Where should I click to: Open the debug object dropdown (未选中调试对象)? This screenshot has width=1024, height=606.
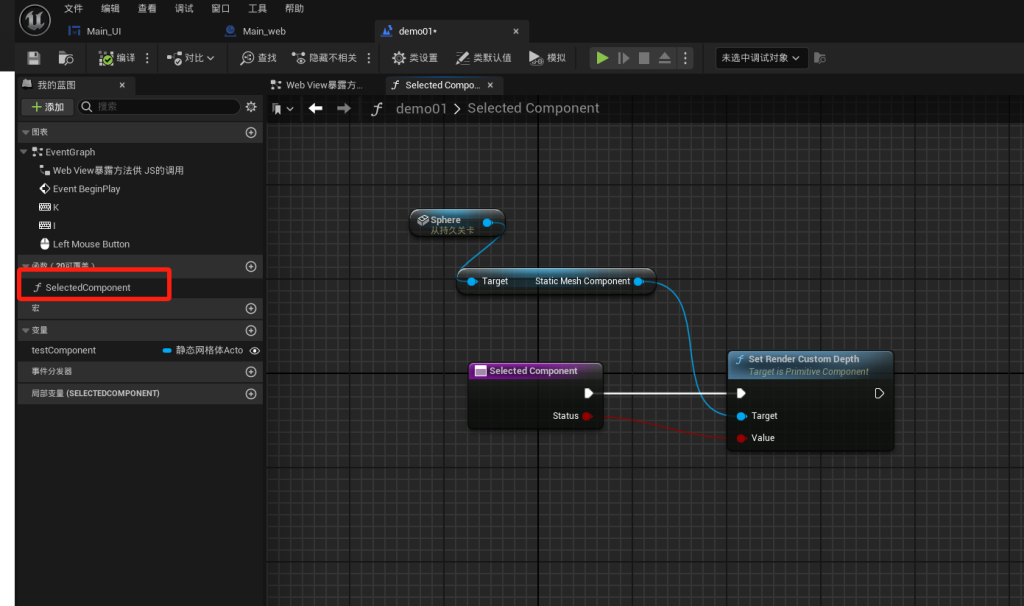click(761, 58)
